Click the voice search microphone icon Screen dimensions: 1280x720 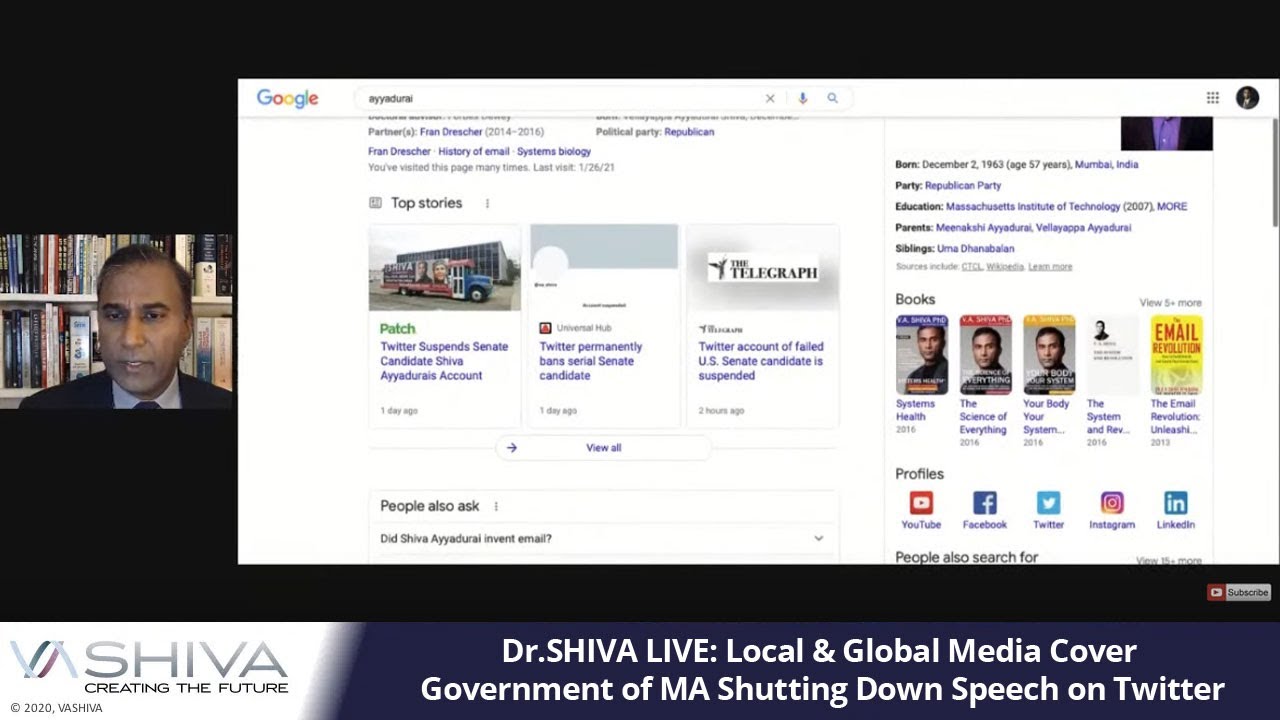[802, 98]
